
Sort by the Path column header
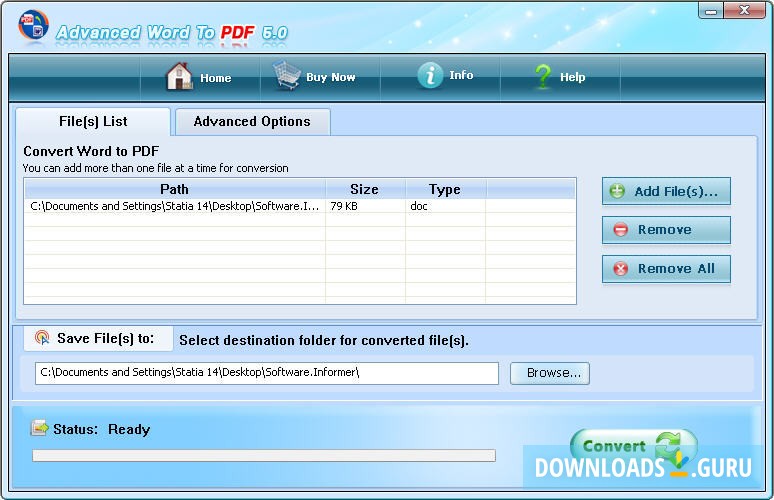pyautogui.click(x=174, y=189)
